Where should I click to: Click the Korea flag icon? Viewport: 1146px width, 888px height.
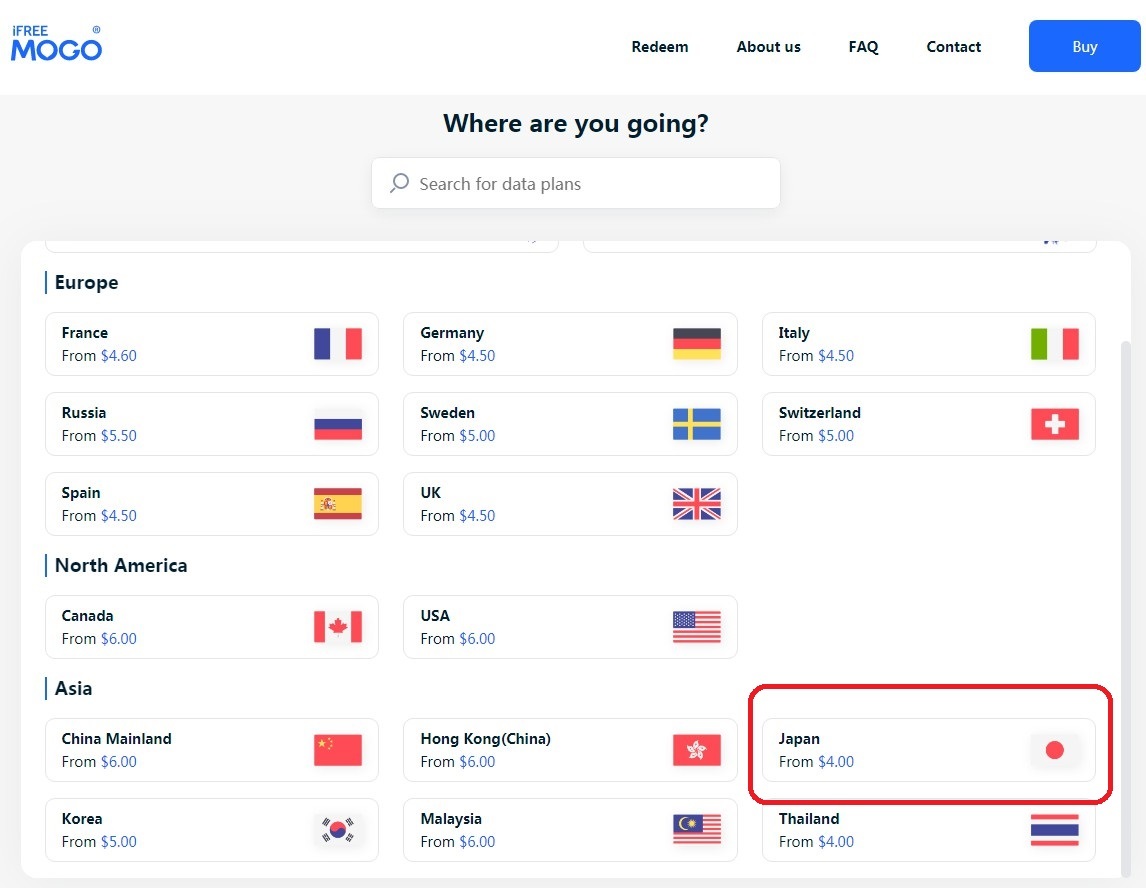[x=337, y=830]
